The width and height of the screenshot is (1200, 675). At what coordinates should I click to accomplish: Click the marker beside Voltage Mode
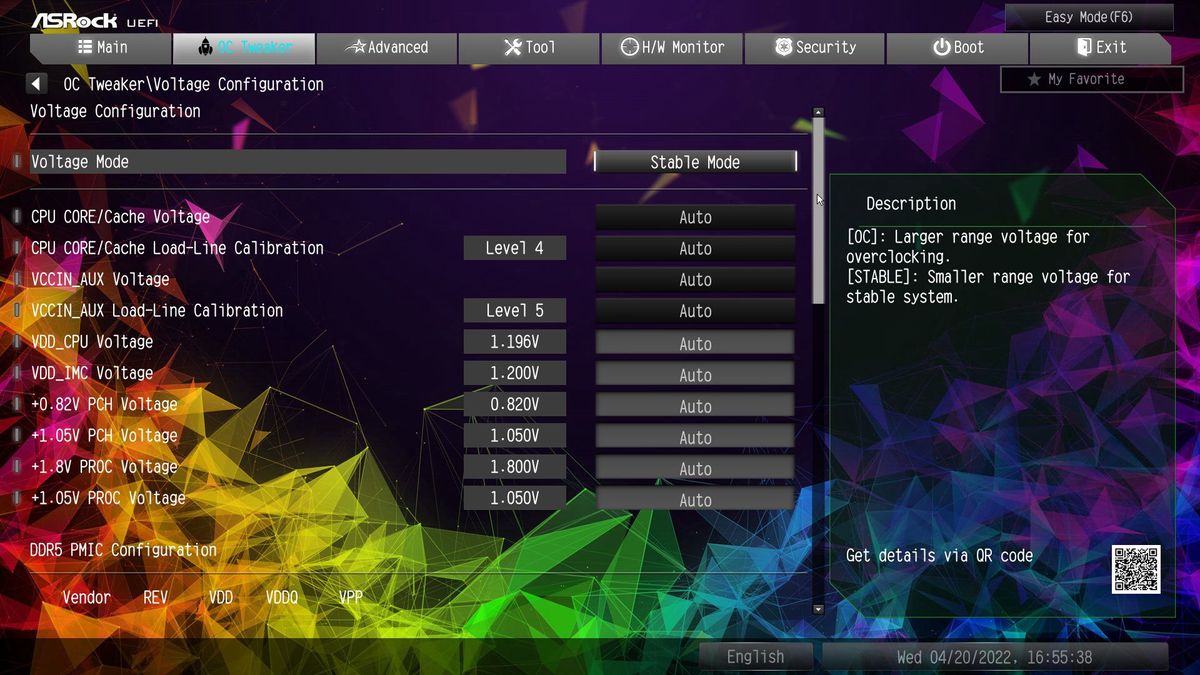[17, 162]
